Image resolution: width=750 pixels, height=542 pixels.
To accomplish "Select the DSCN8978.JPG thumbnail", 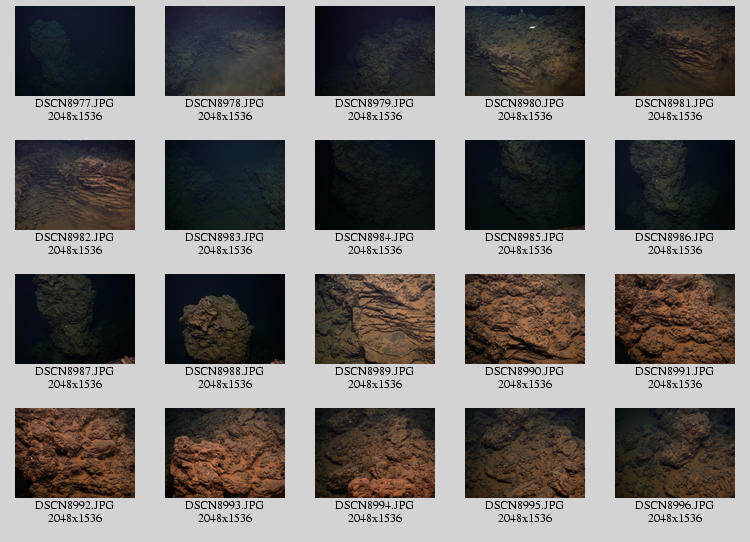I will coord(225,51).
